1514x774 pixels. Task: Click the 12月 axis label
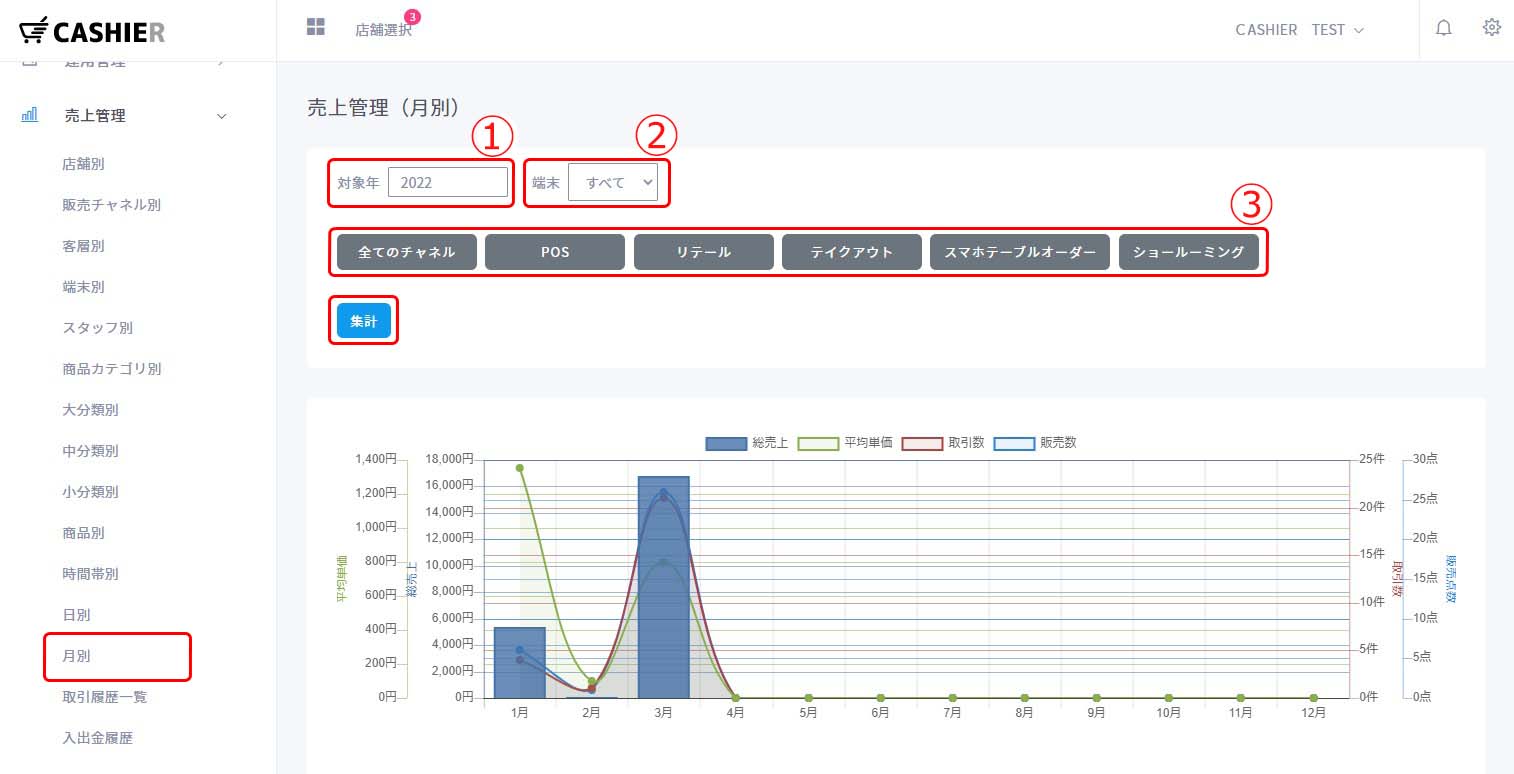tap(1313, 713)
